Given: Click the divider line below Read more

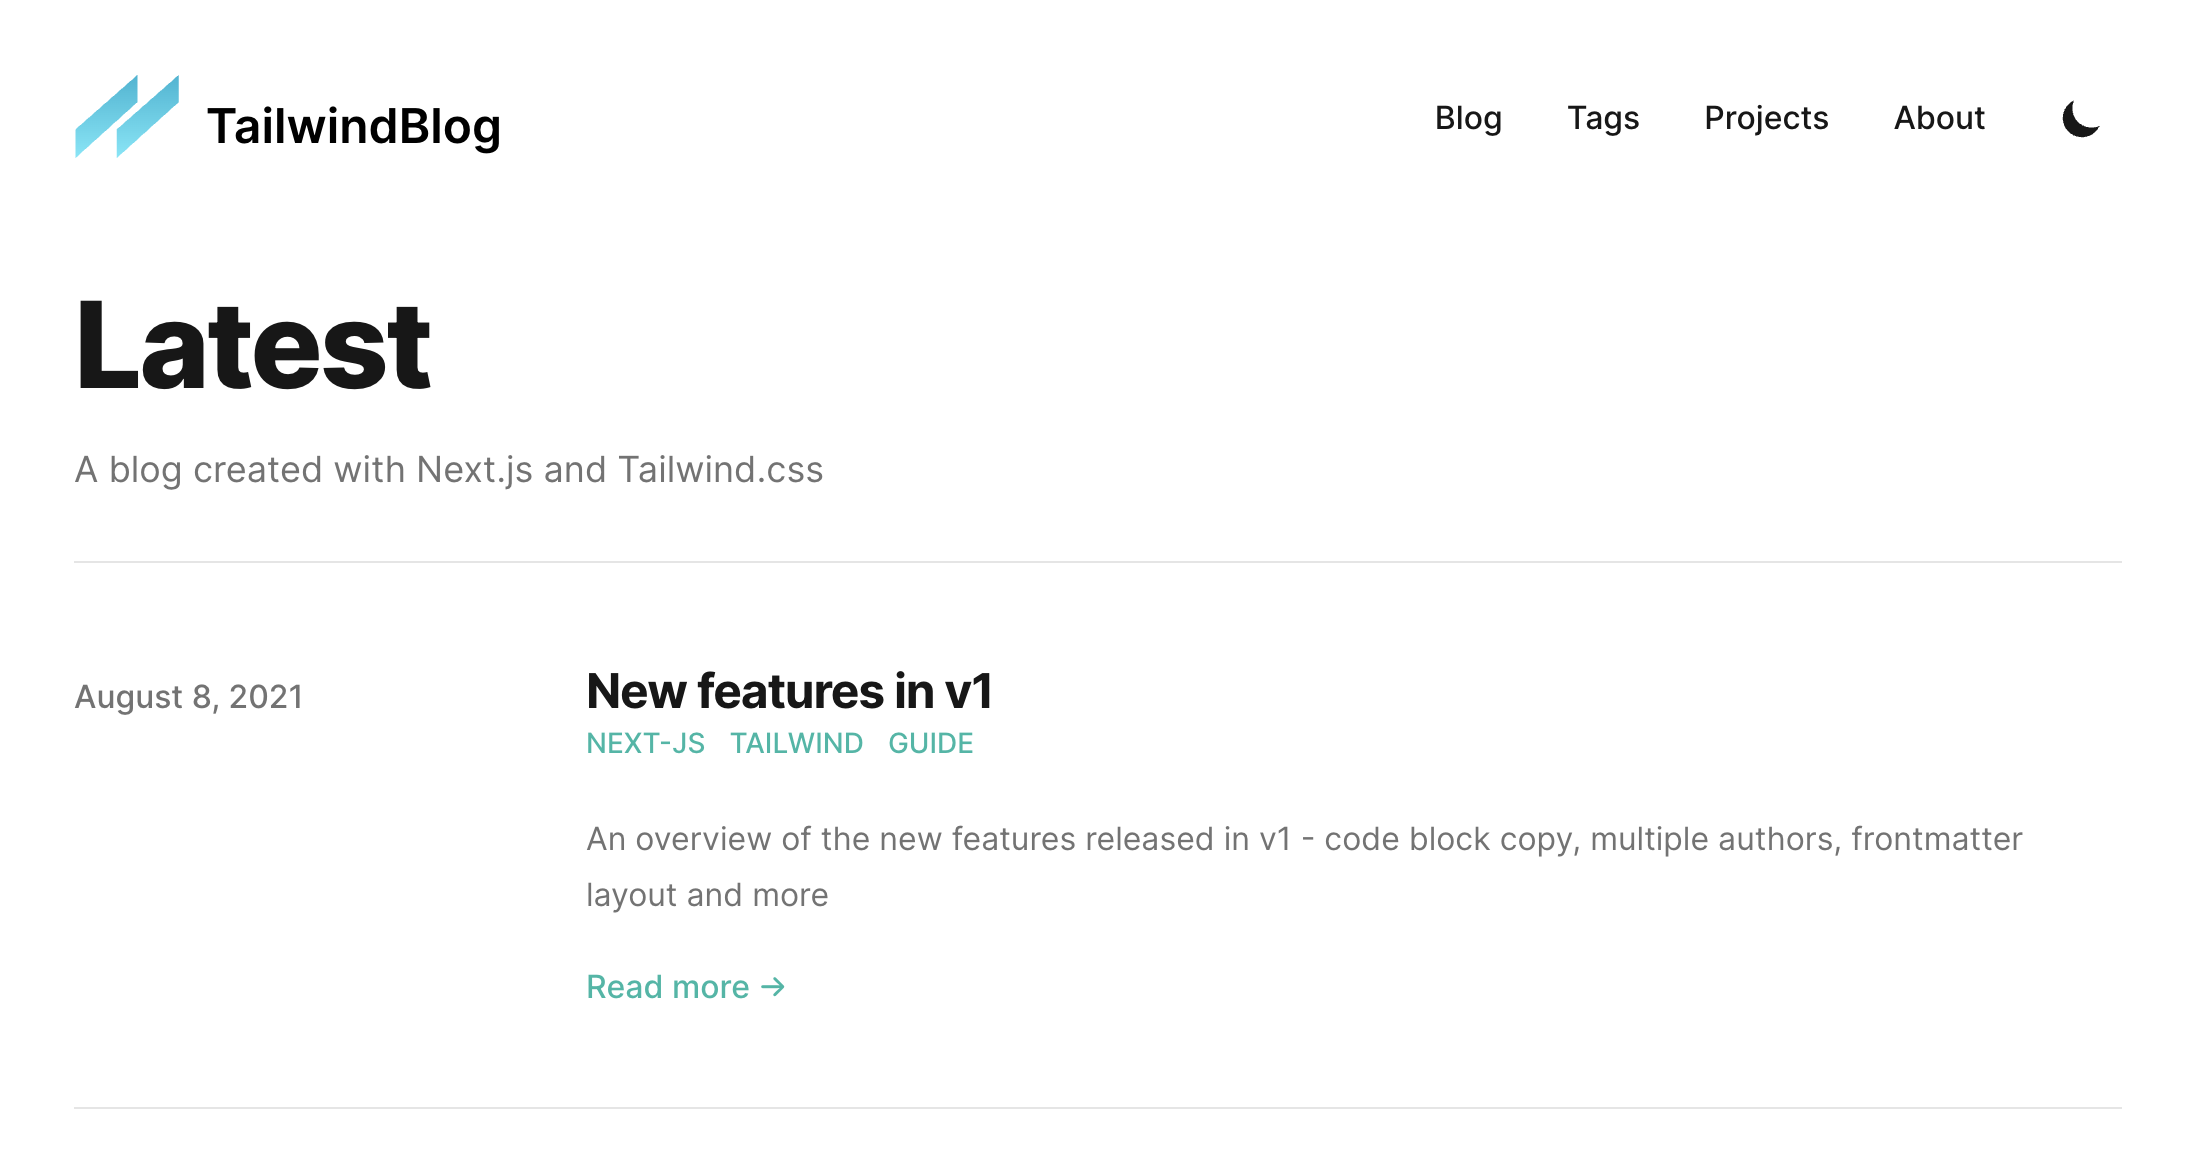Looking at the screenshot, I should click(1097, 1107).
